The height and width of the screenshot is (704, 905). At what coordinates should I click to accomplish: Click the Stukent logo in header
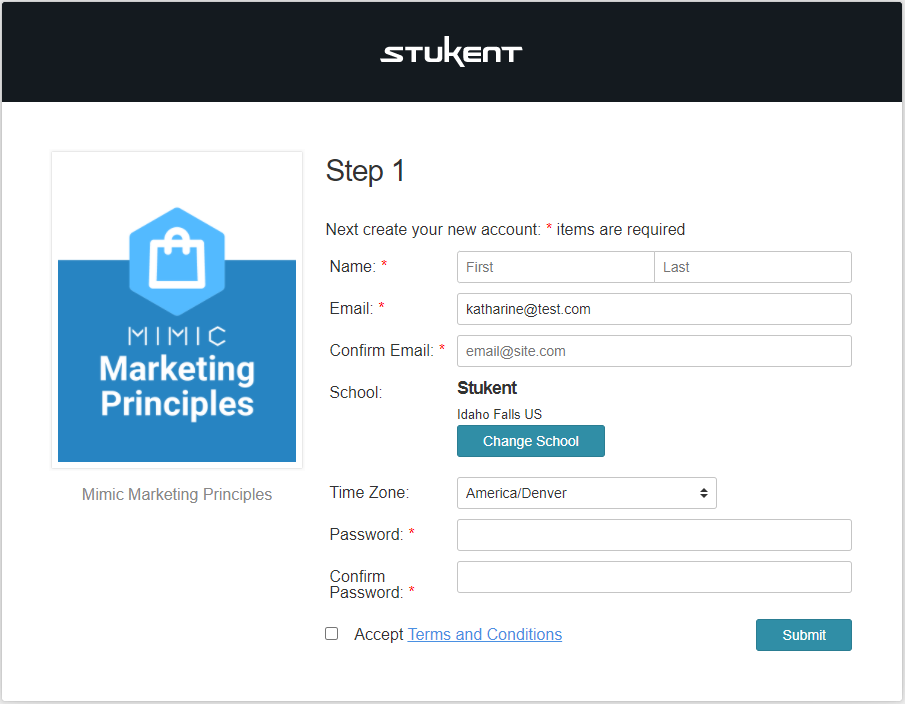[x=451, y=53]
